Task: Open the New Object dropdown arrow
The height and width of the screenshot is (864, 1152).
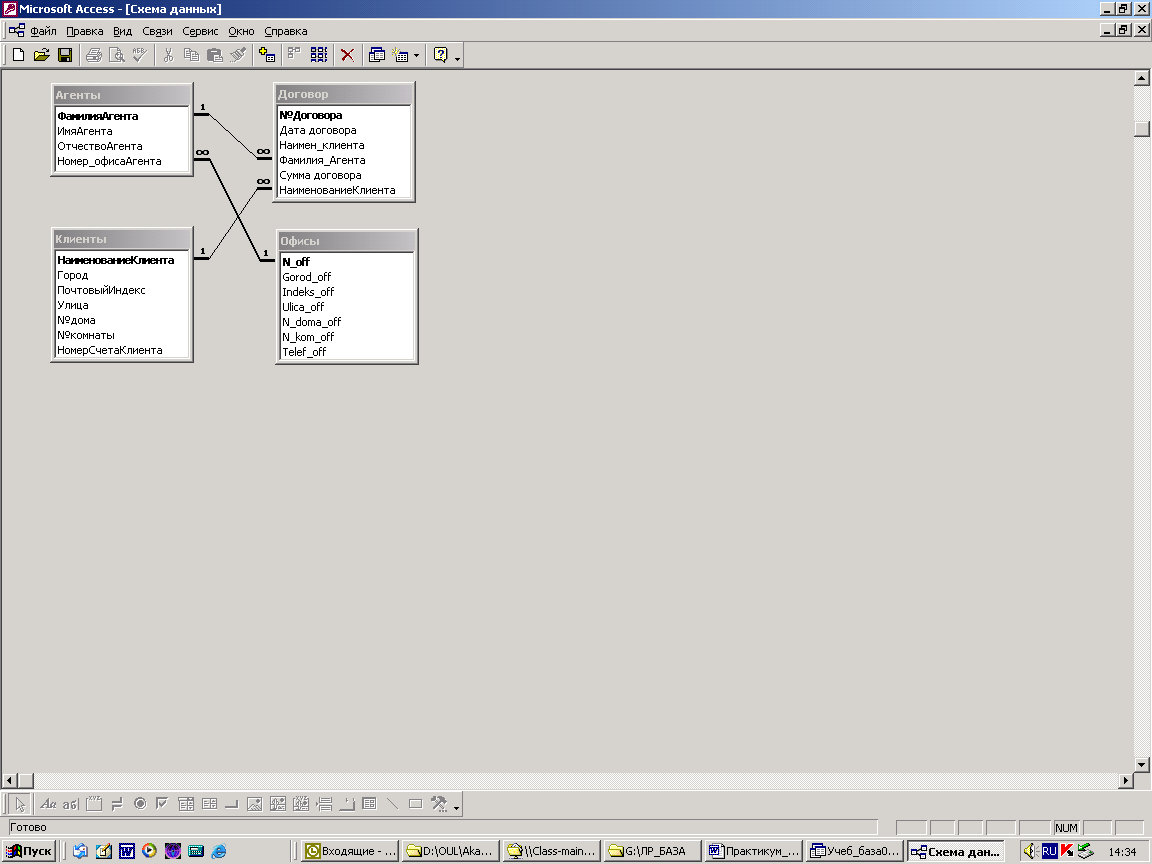Action: pyautogui.click(x=417, y=55)
